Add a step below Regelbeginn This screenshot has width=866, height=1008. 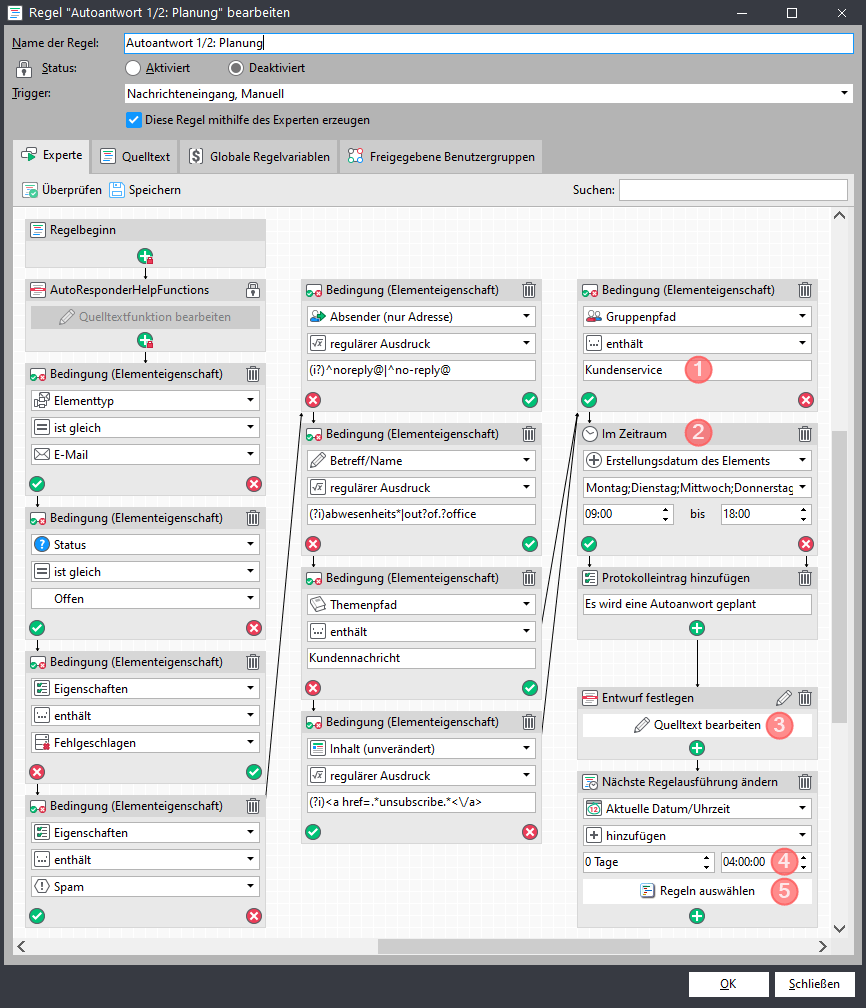point(145,256)
